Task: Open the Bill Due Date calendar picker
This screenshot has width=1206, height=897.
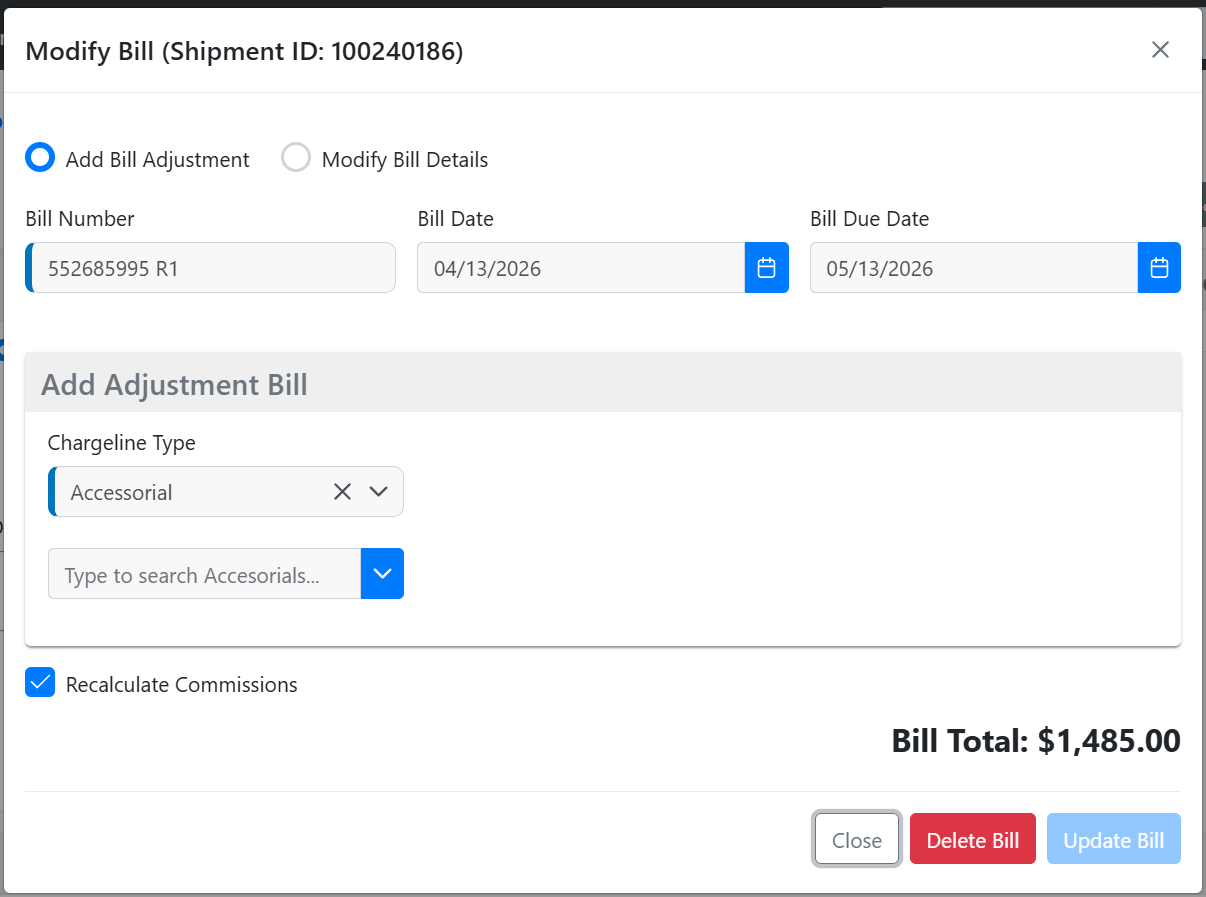Action: point(1159,268)
